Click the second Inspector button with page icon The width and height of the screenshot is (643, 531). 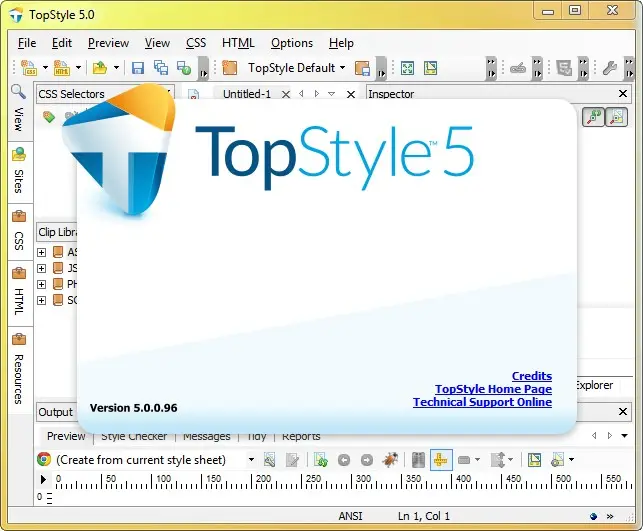pyautogui.click(x=616, y=117)
